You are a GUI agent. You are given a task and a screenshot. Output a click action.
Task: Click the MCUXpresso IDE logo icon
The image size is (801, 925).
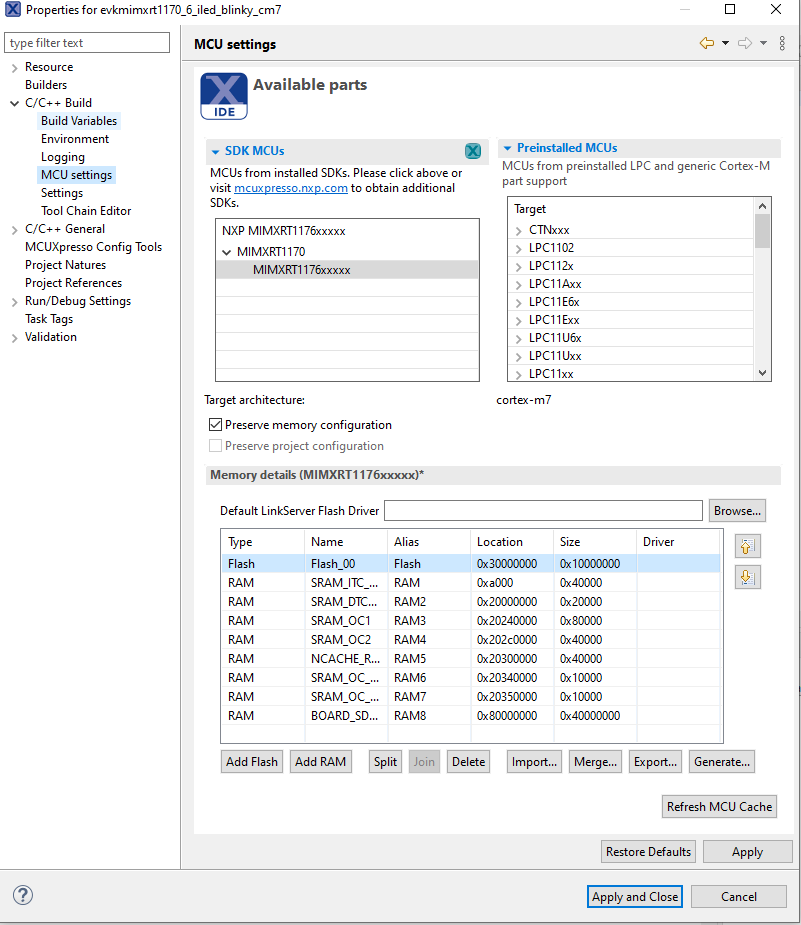point(223,97)
